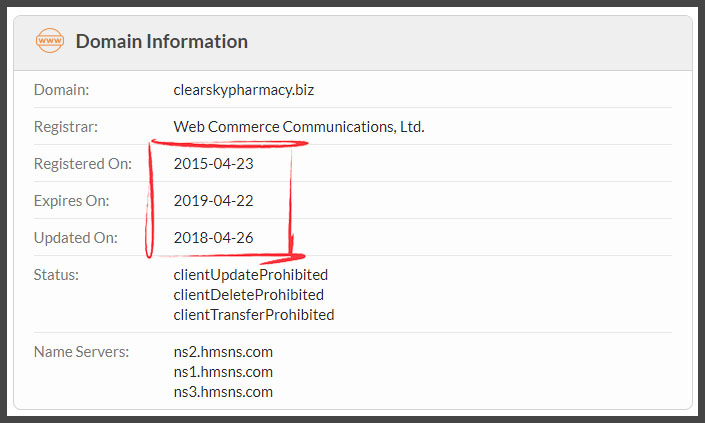705x423 pixels.
Task: Click the Status: field label
Action: (57, 274)
